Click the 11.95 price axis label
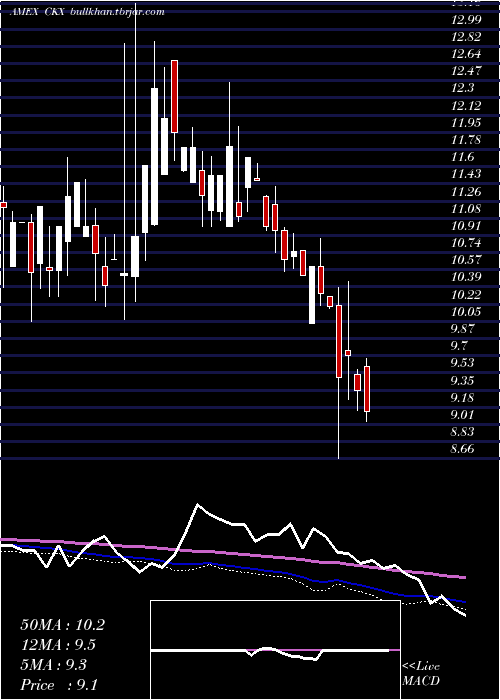The image size is (500, 700). 466,123
